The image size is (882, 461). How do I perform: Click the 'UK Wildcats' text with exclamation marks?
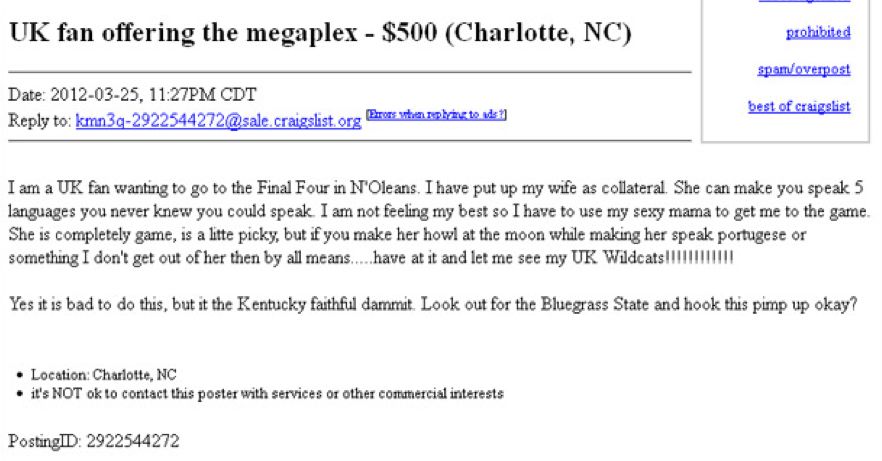coord(652,257)
